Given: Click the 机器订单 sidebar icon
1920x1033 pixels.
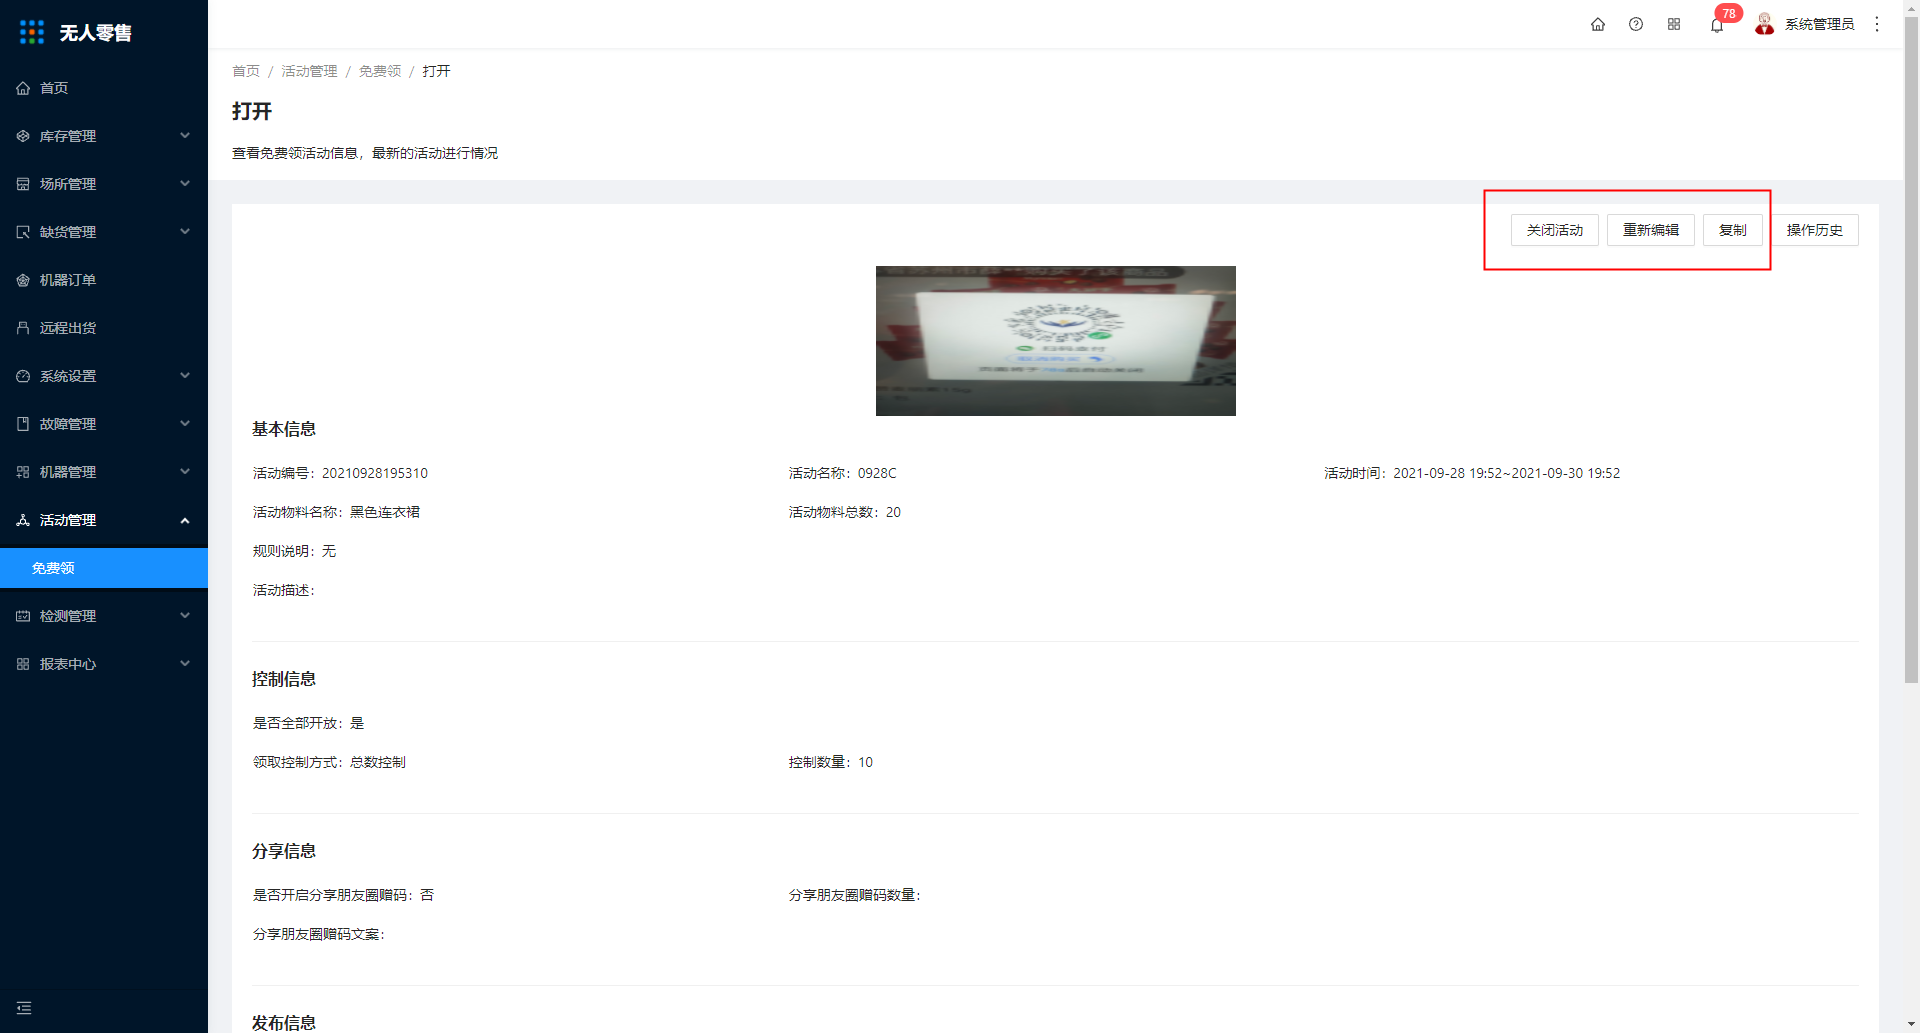Looking at the screenshot, I should coord(23,280).
